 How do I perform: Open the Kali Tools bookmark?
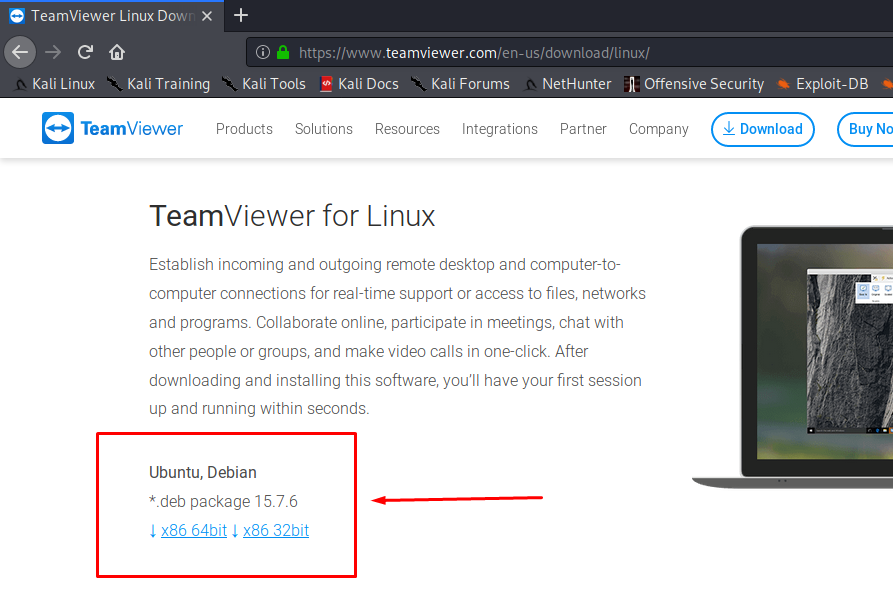point(264,84)
